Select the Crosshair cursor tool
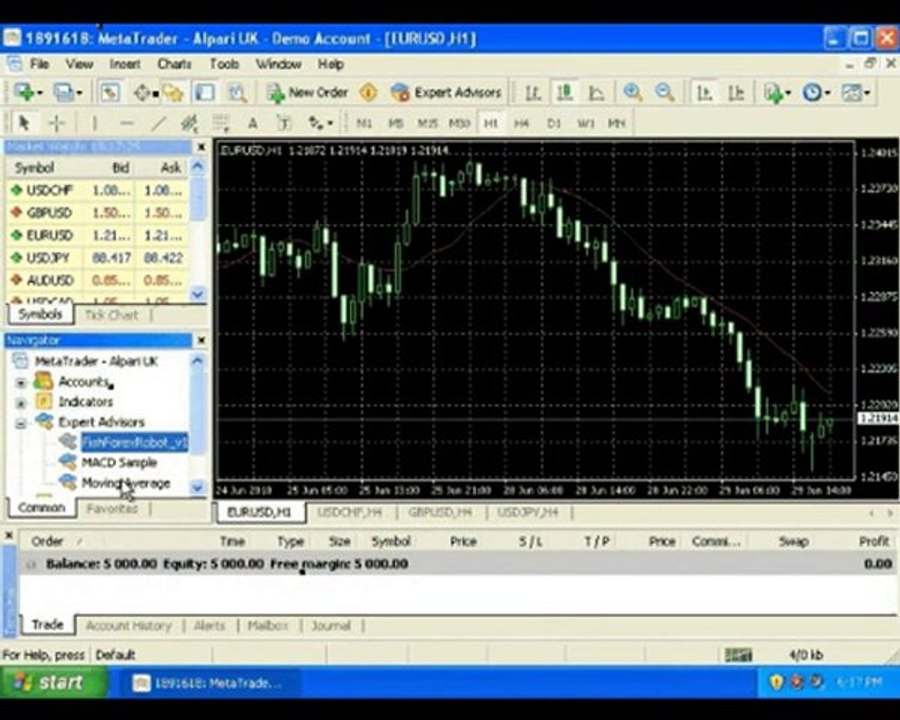The height and width of the screenshot is (720, 900). (x=57, y=123)
